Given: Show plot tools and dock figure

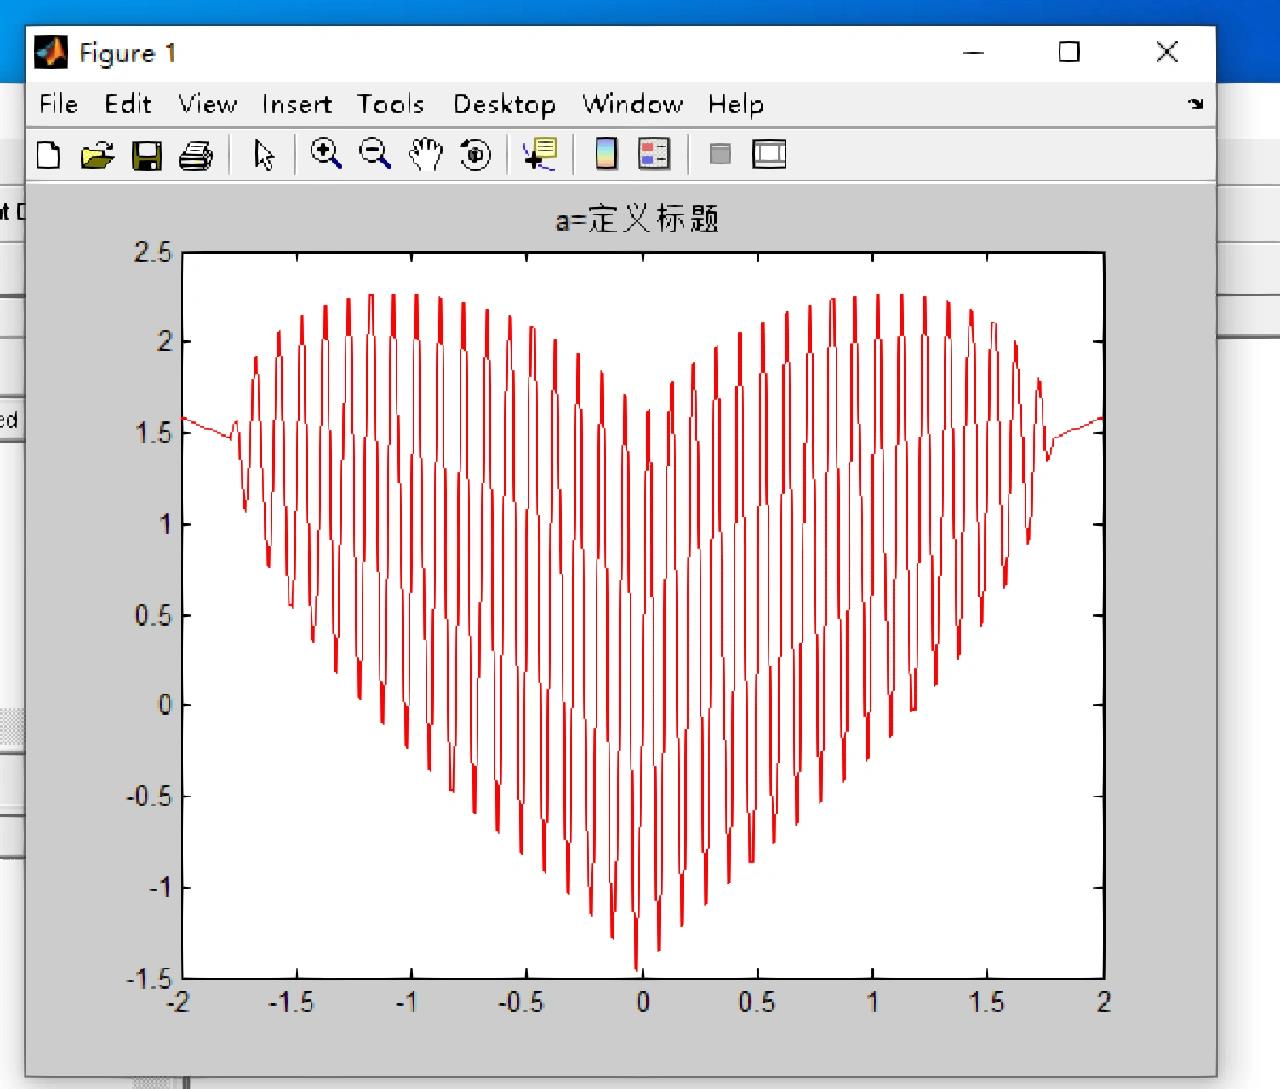Looking at the screenshot, I should 768,154.
